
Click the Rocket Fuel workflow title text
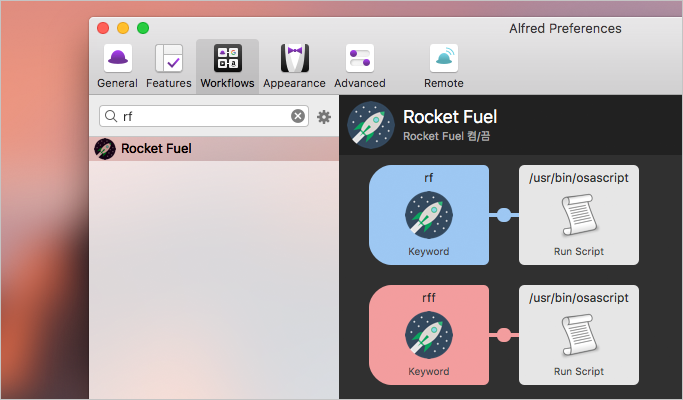point(450,117)
